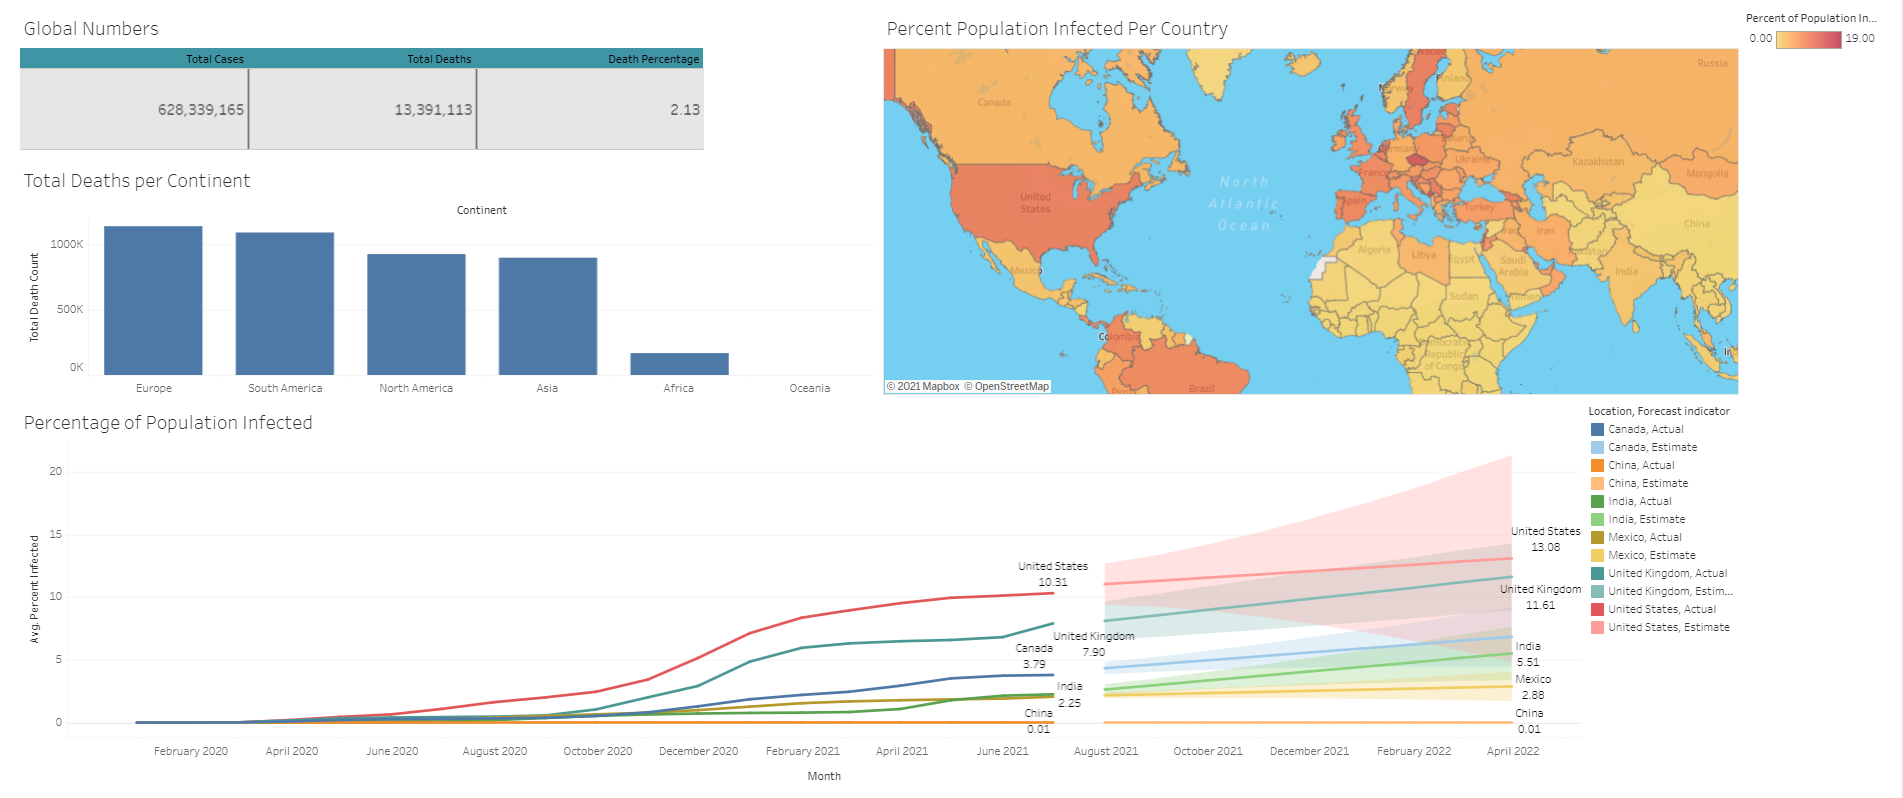The image size is (1903, 798).
Task: Select the United Kingdom, Actual teal swatch
Action: [1597, 574]
